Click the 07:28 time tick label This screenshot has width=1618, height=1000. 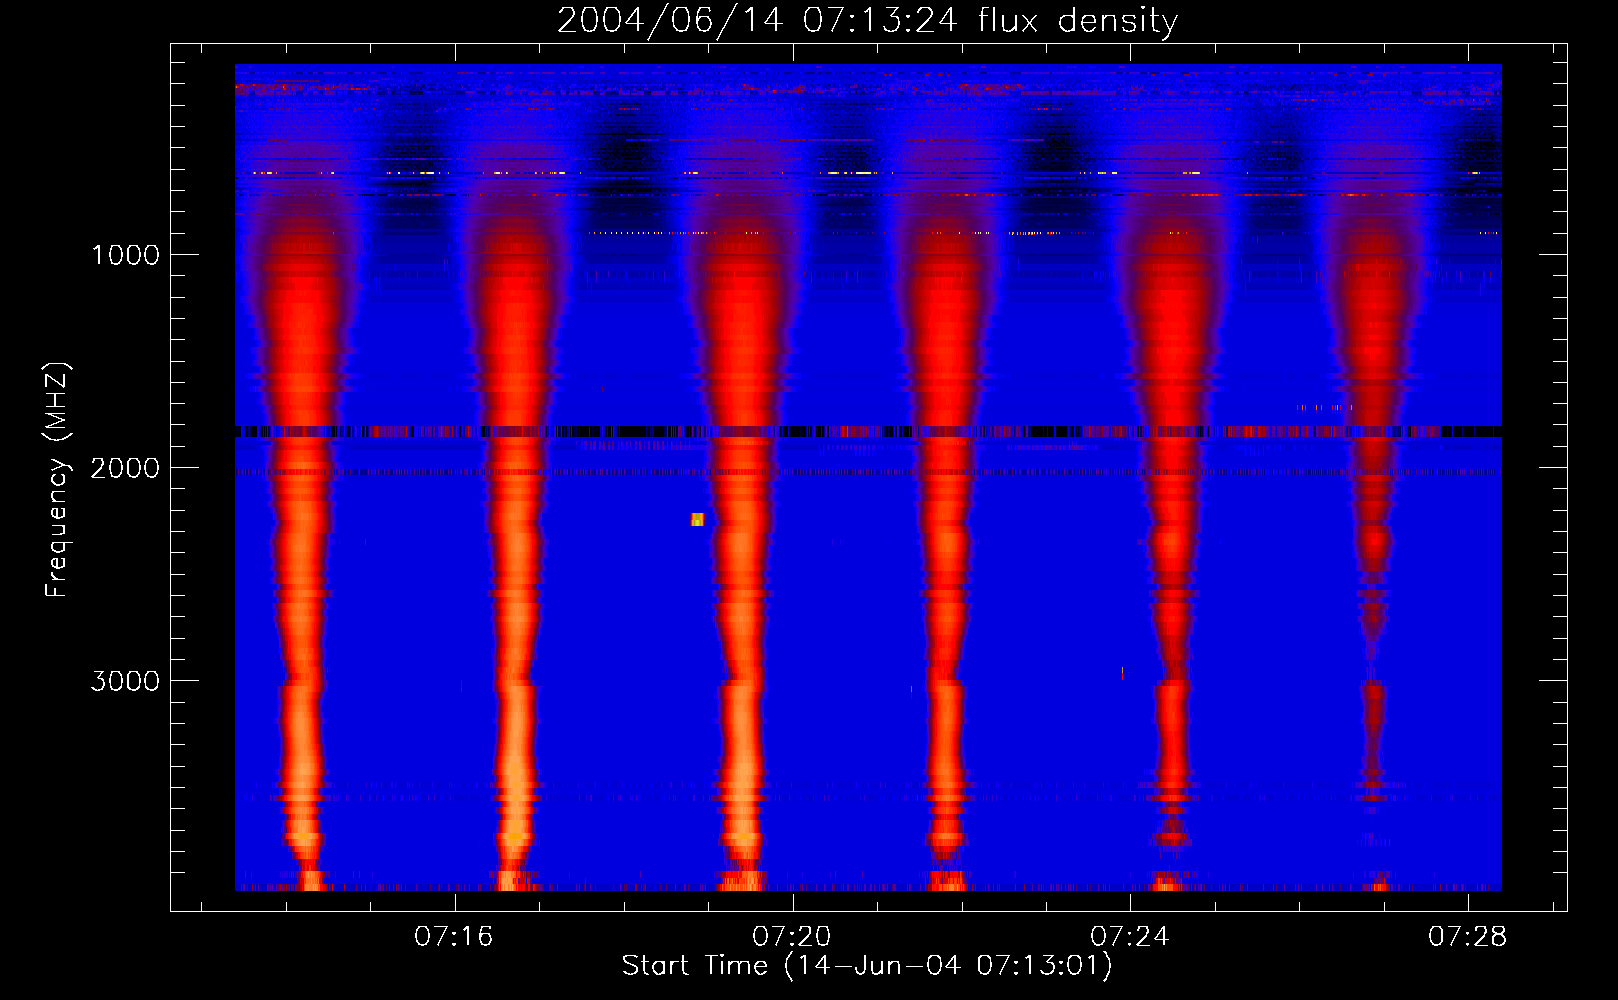point(1468,937)
